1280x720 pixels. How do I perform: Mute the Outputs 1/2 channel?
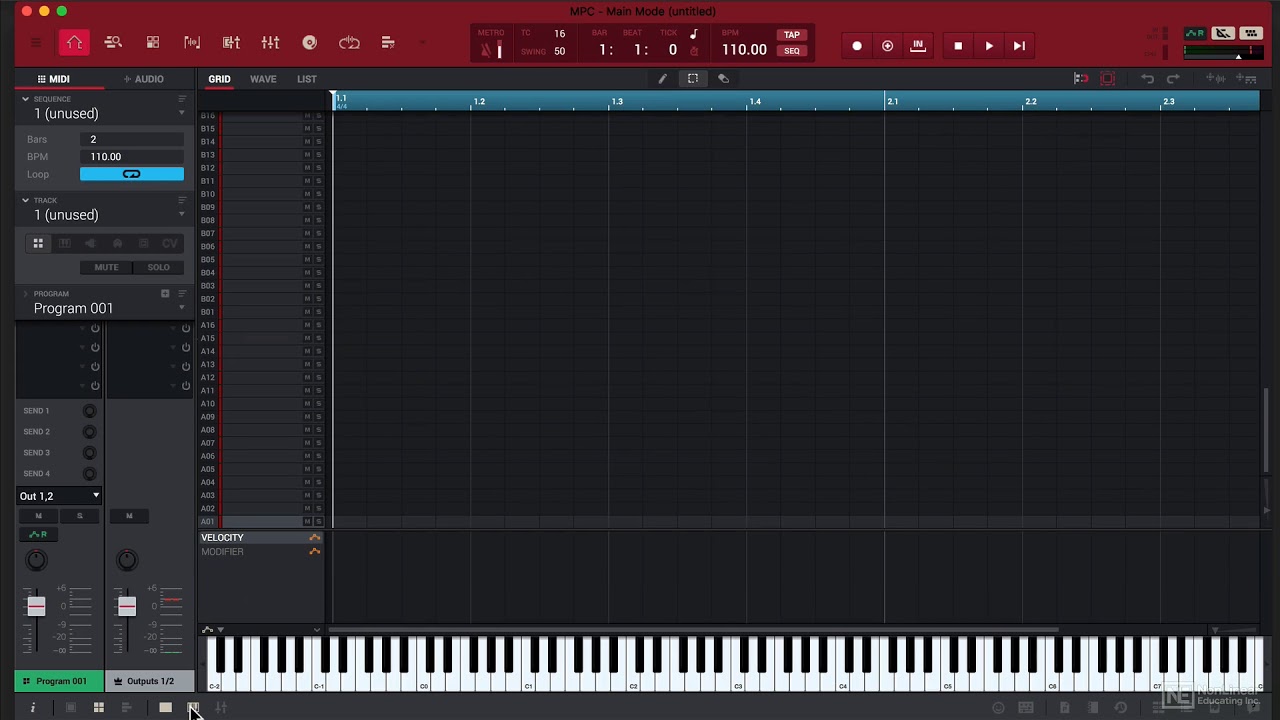pos(129,516)
